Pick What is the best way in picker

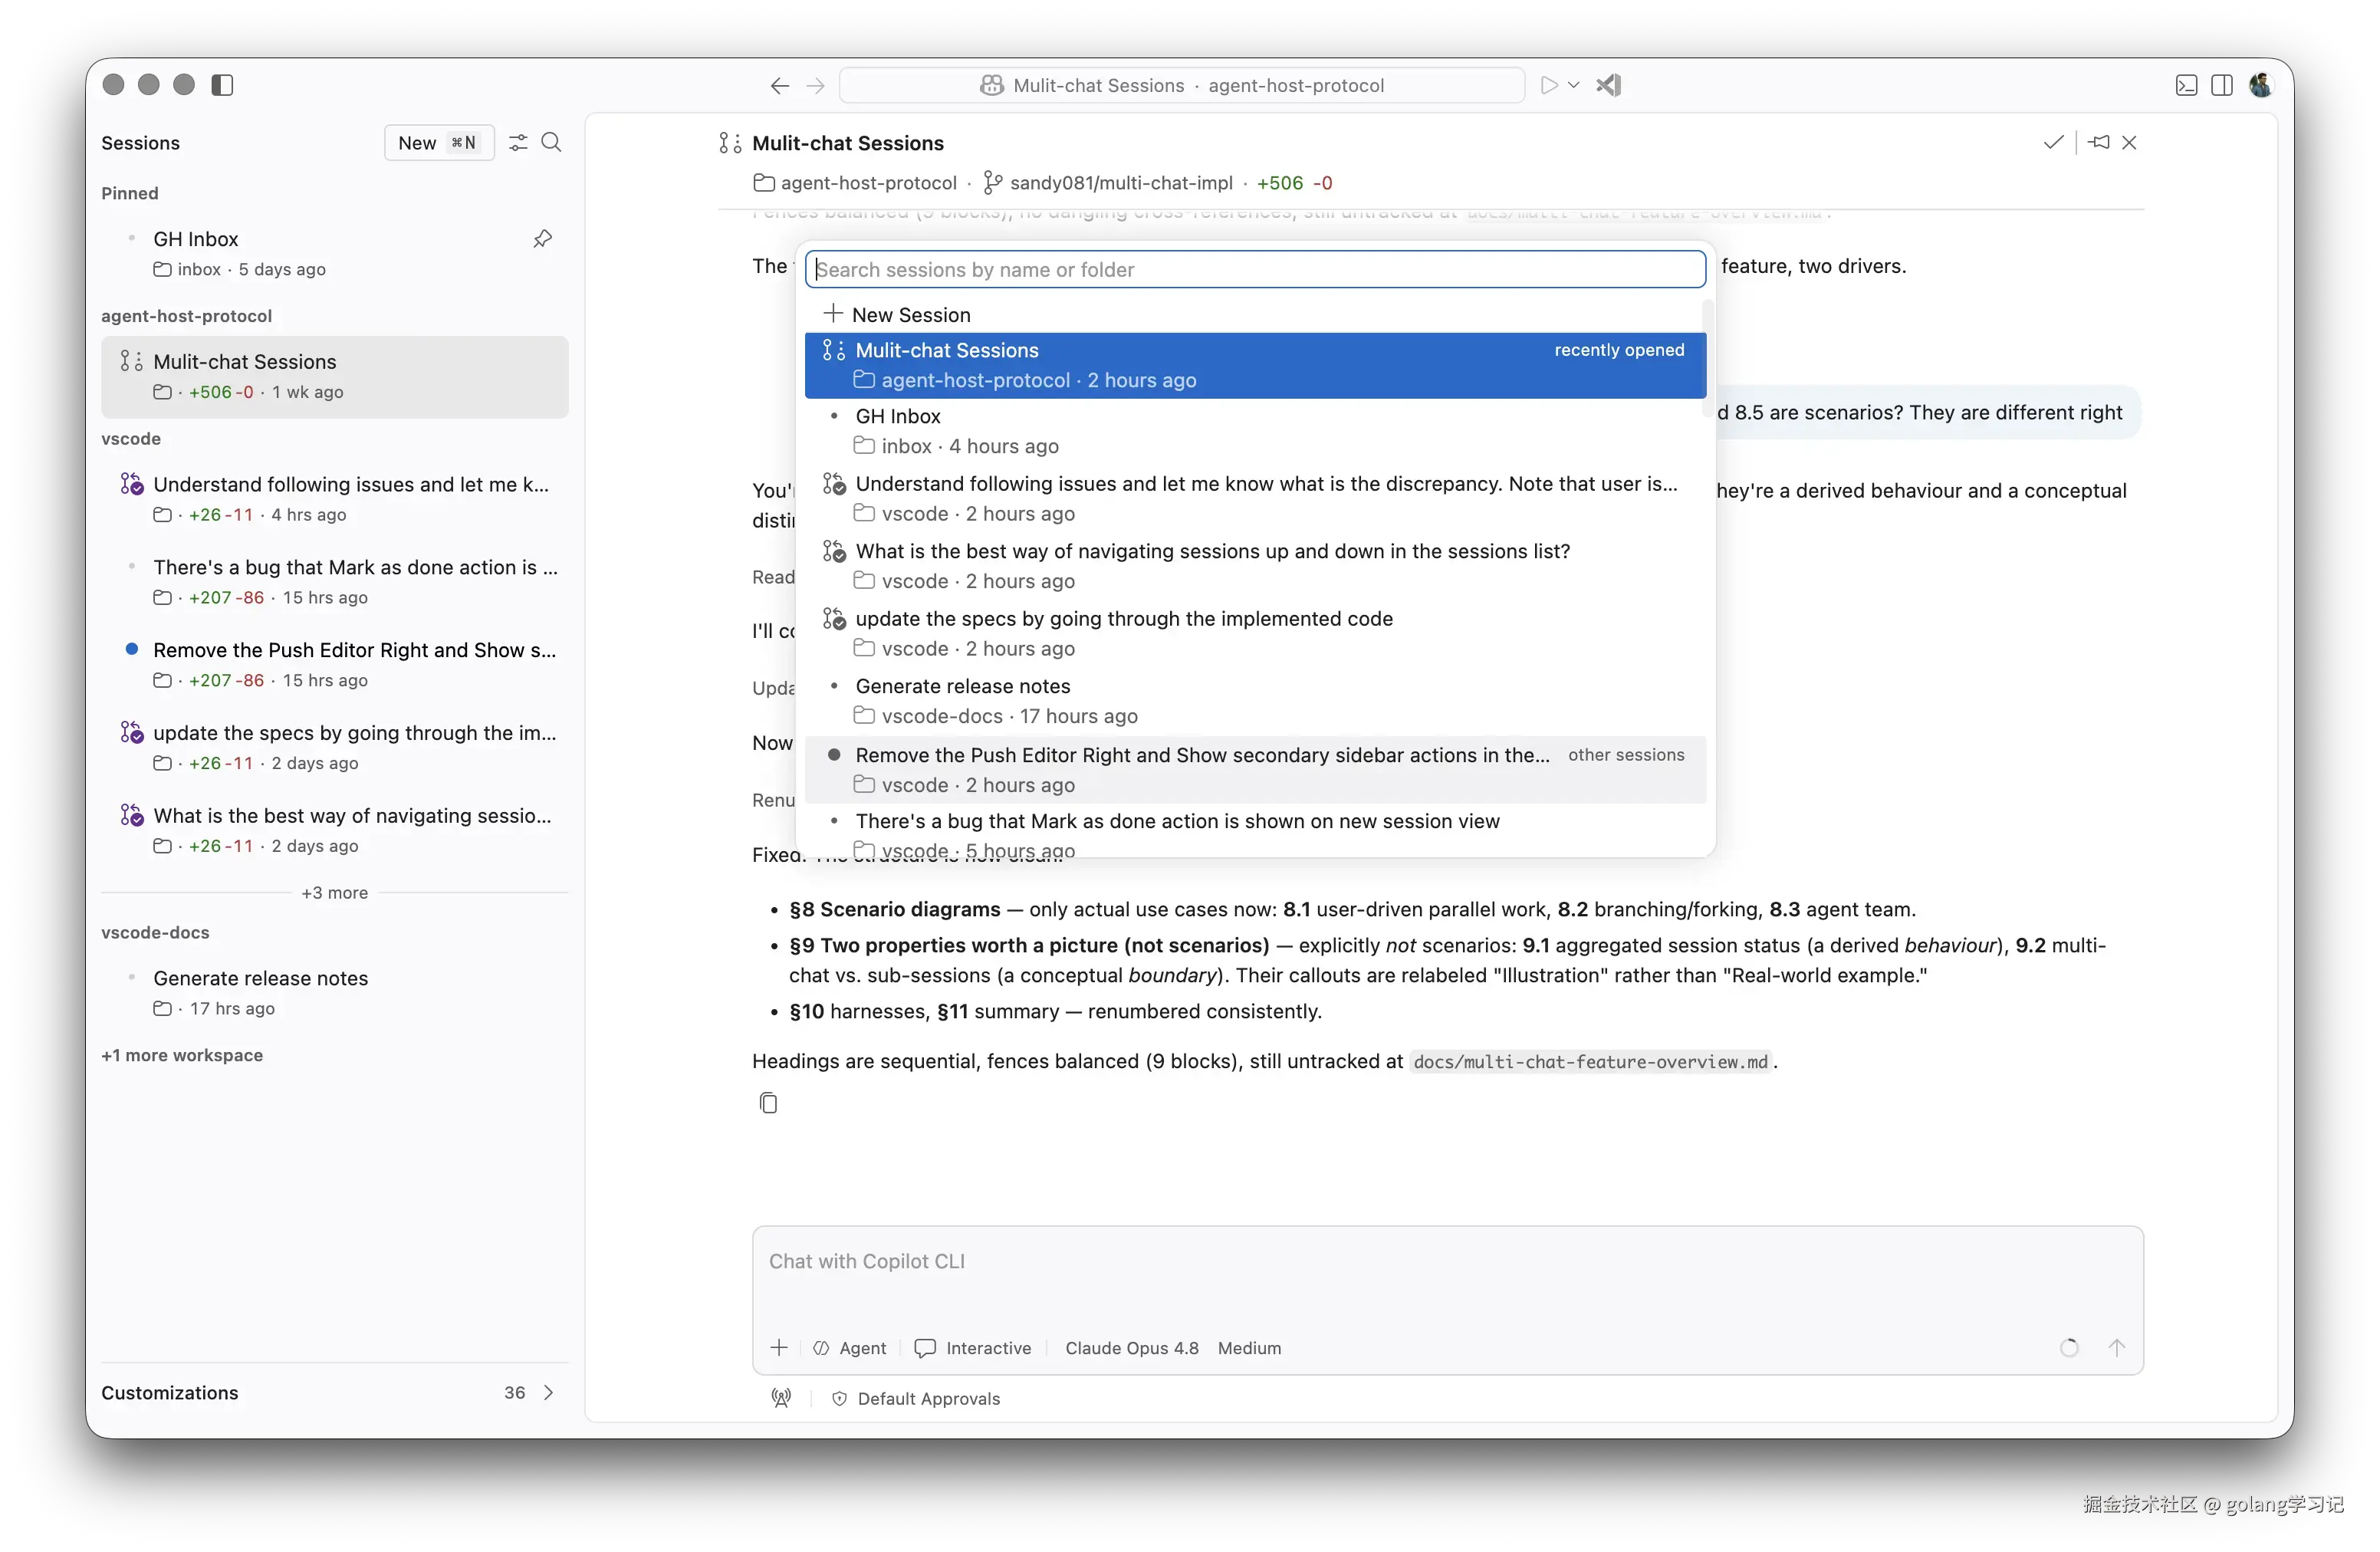pos(1256,566)
